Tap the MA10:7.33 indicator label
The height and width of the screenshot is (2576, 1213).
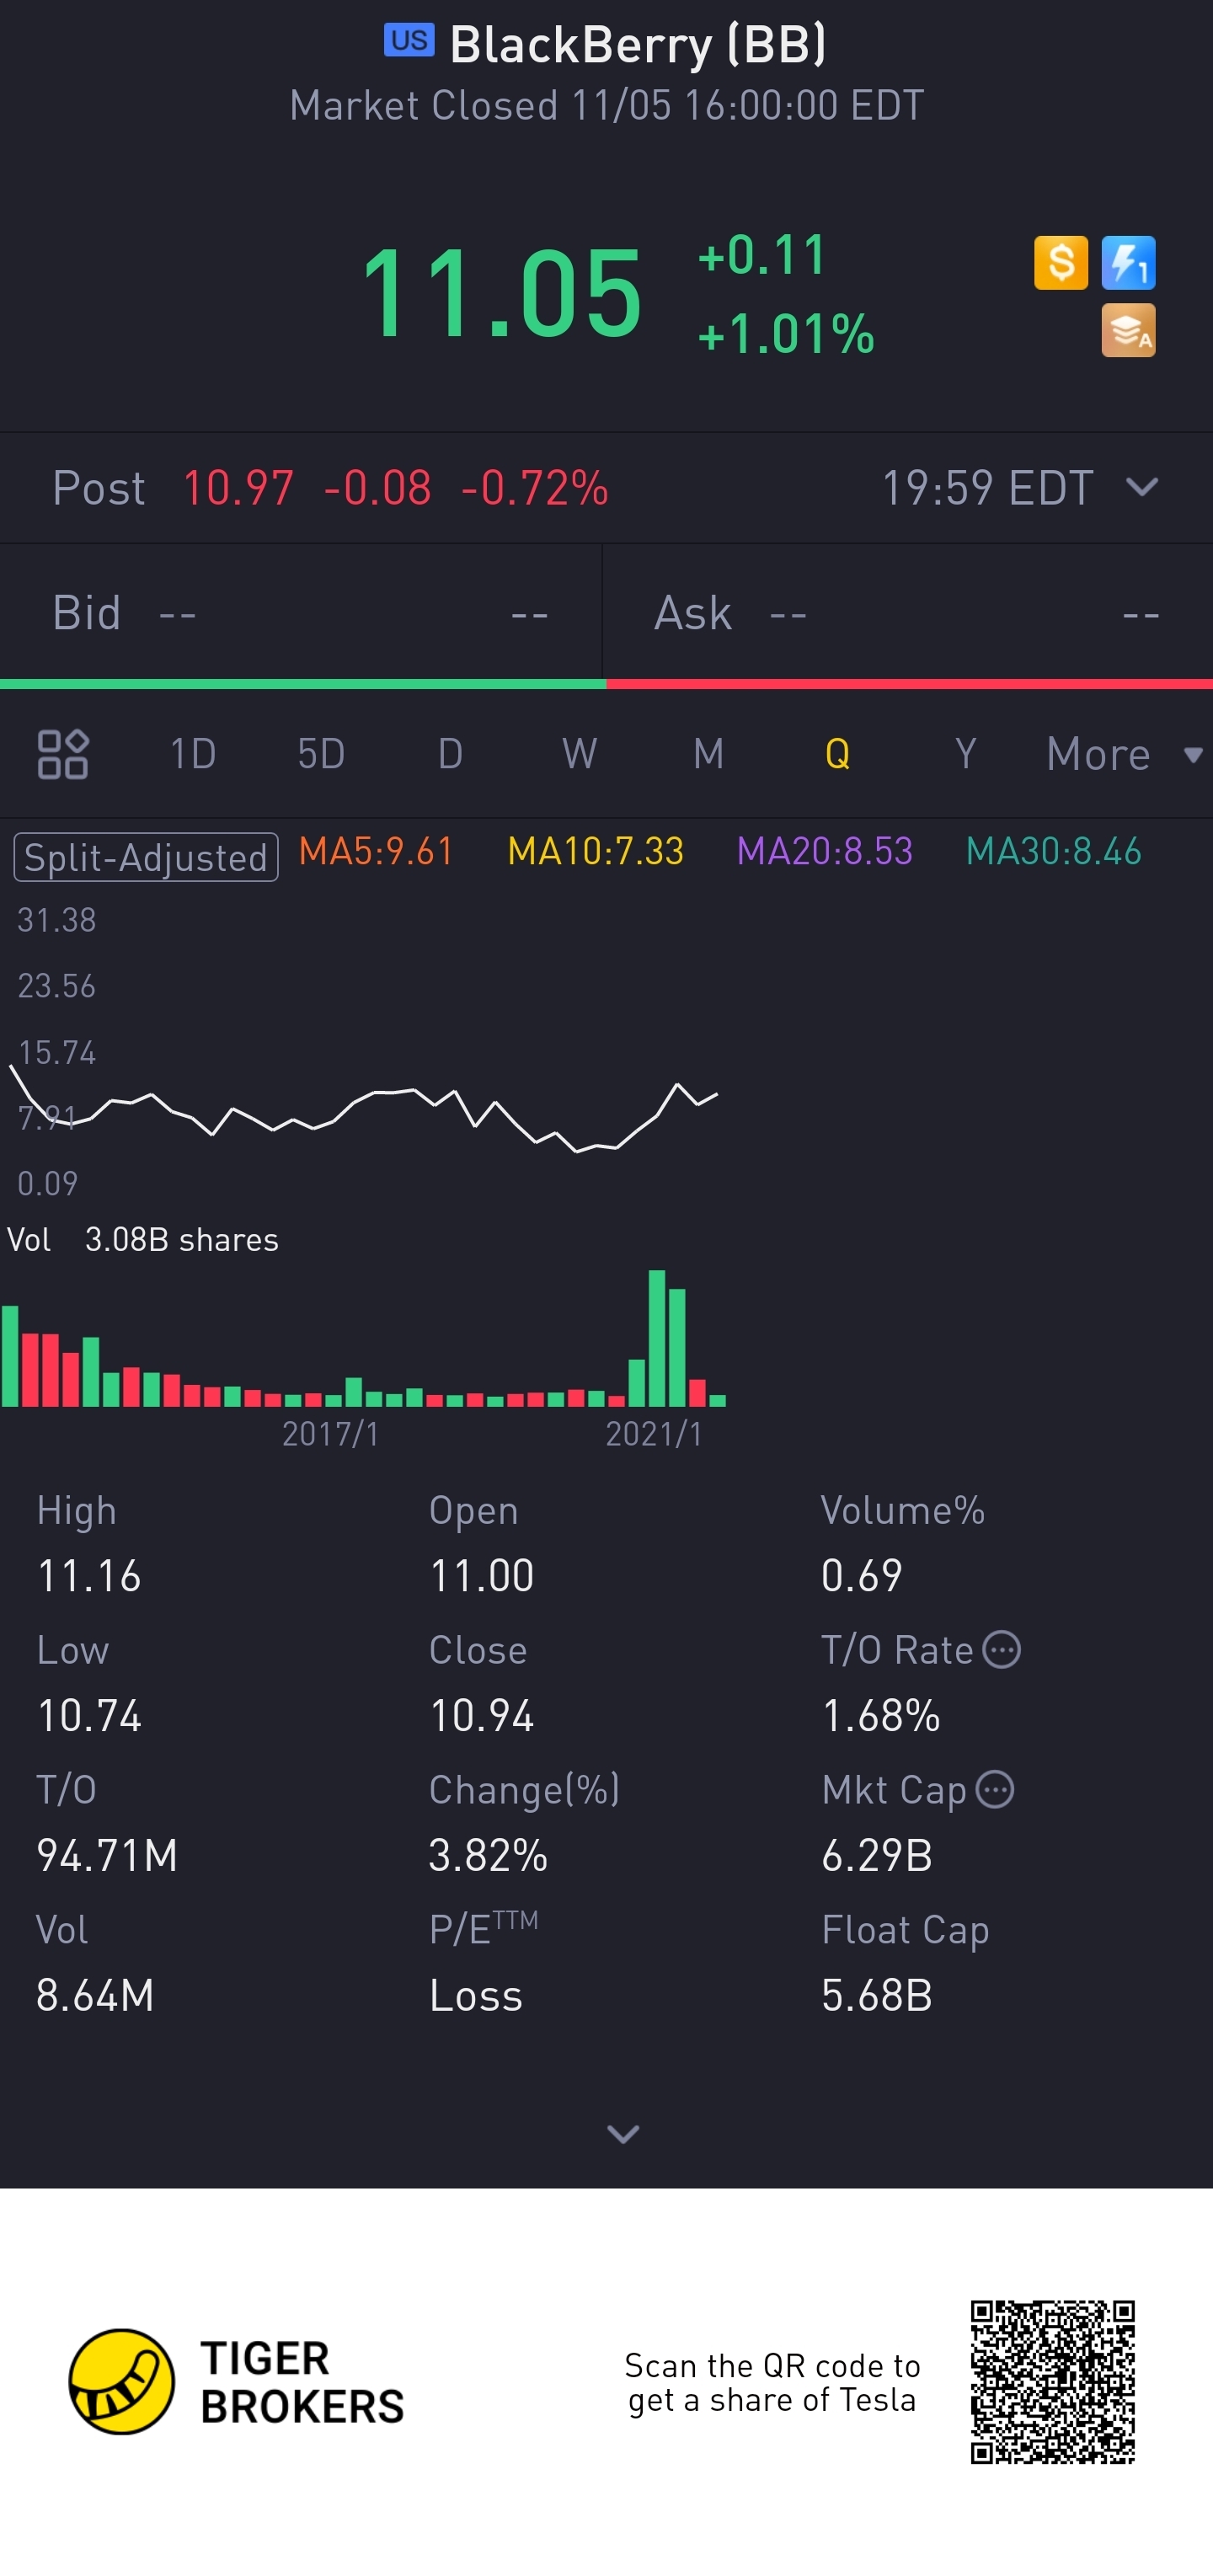click(595, 852)
